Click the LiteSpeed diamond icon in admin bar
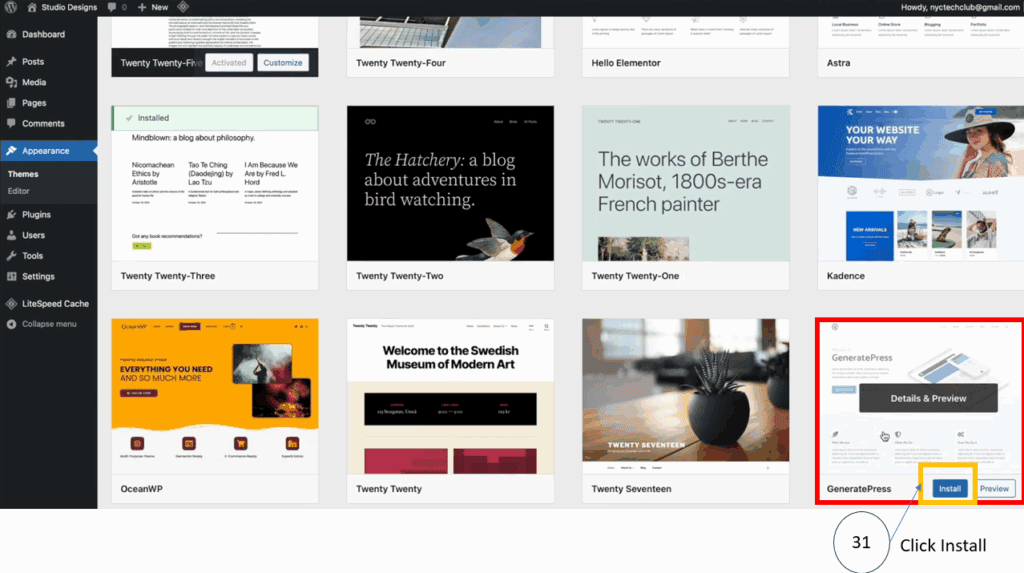 pos(183,7)
